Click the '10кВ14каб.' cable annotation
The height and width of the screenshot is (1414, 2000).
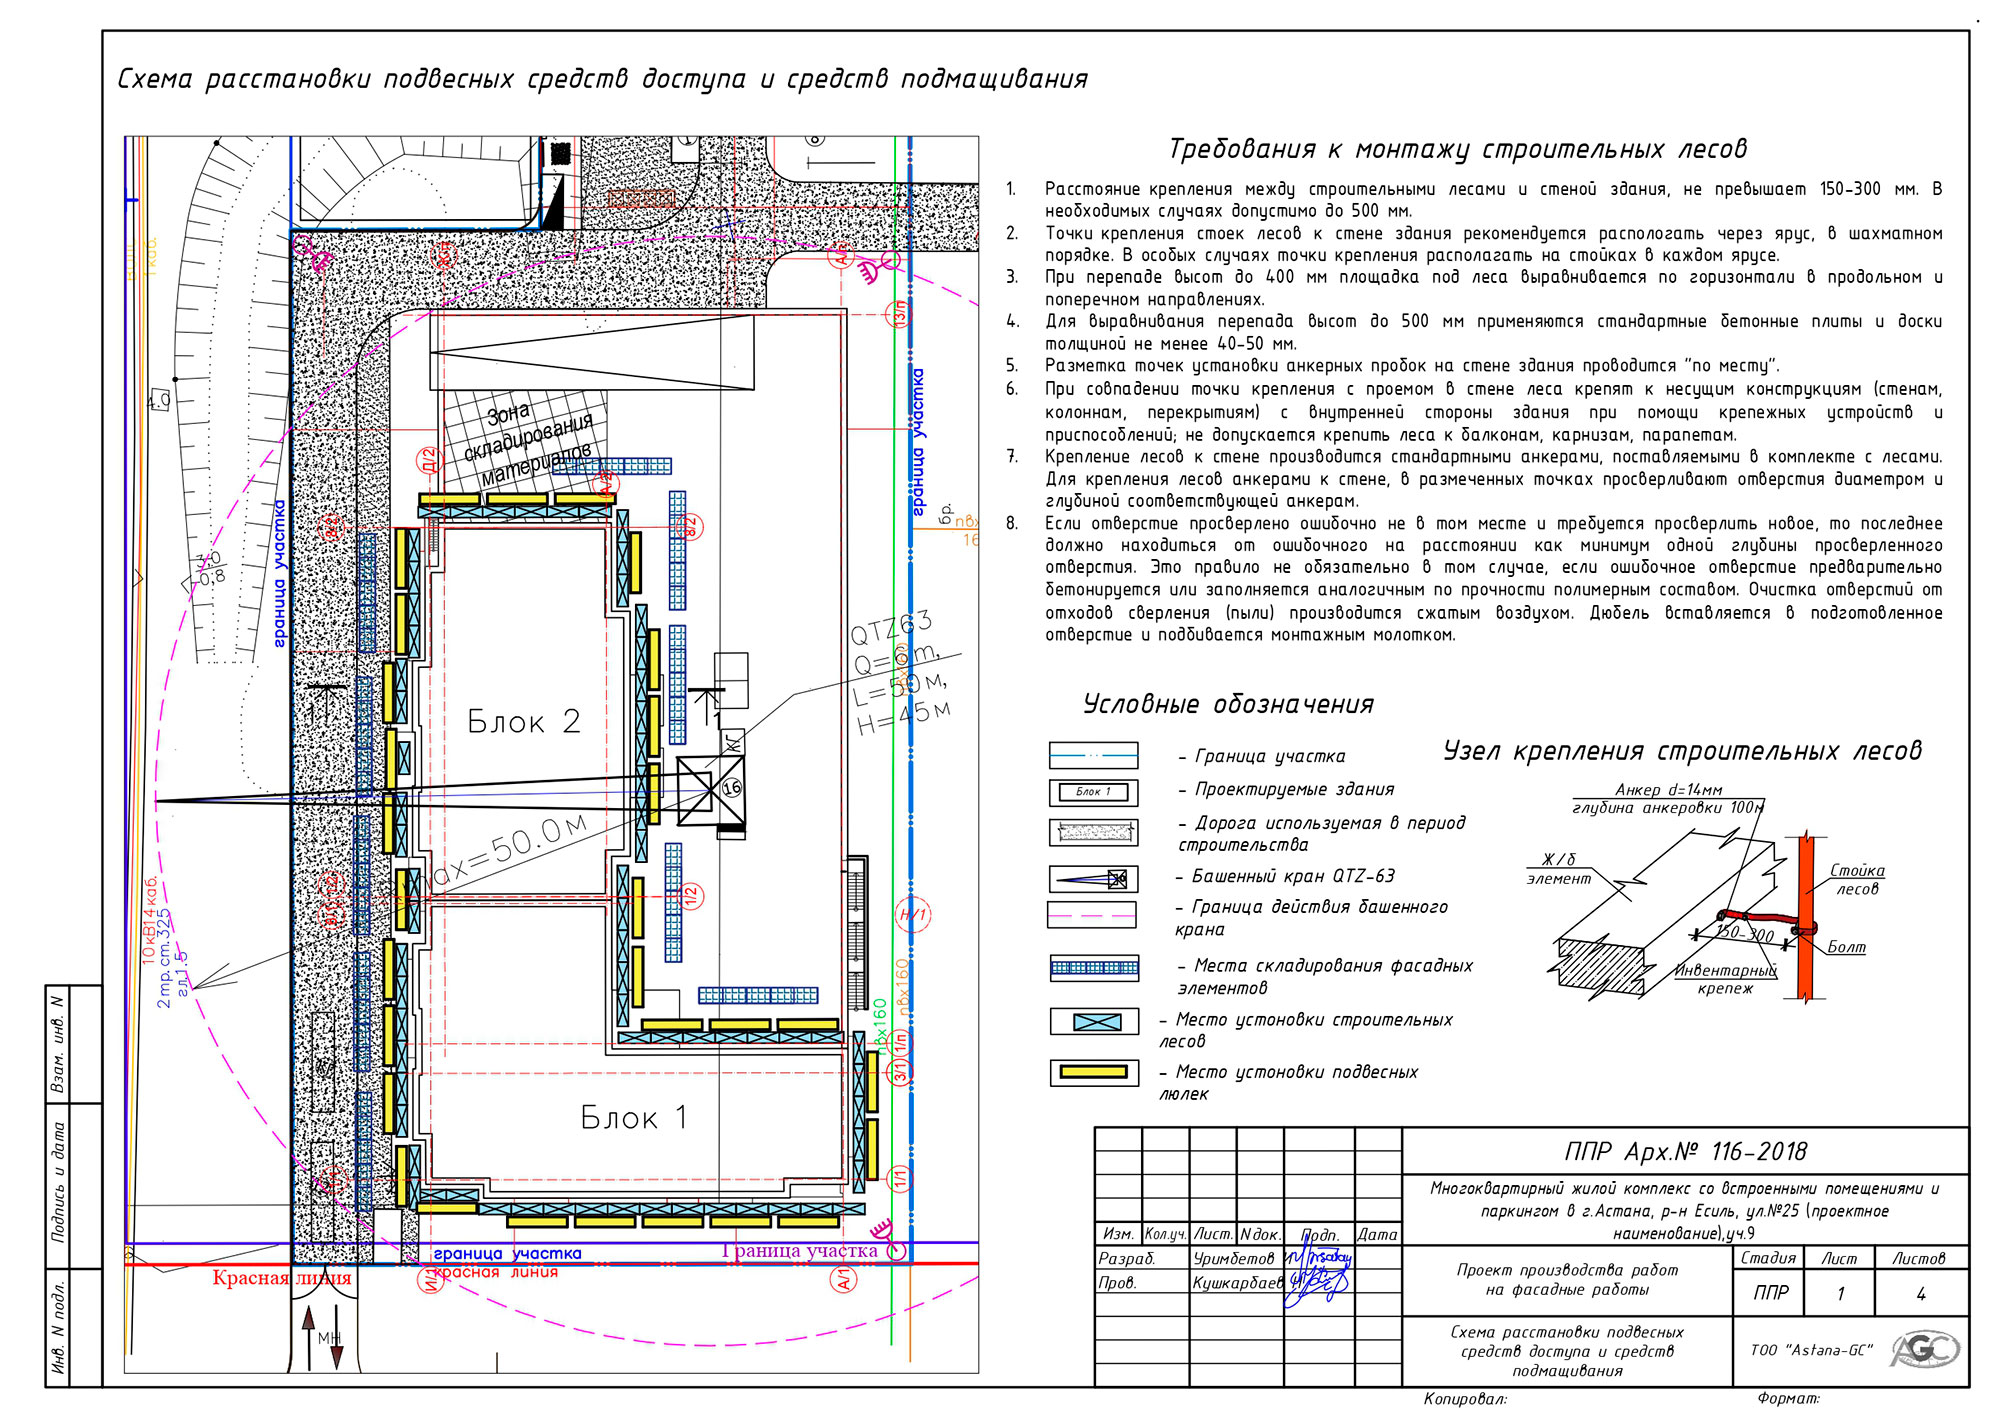pos(150,918)
